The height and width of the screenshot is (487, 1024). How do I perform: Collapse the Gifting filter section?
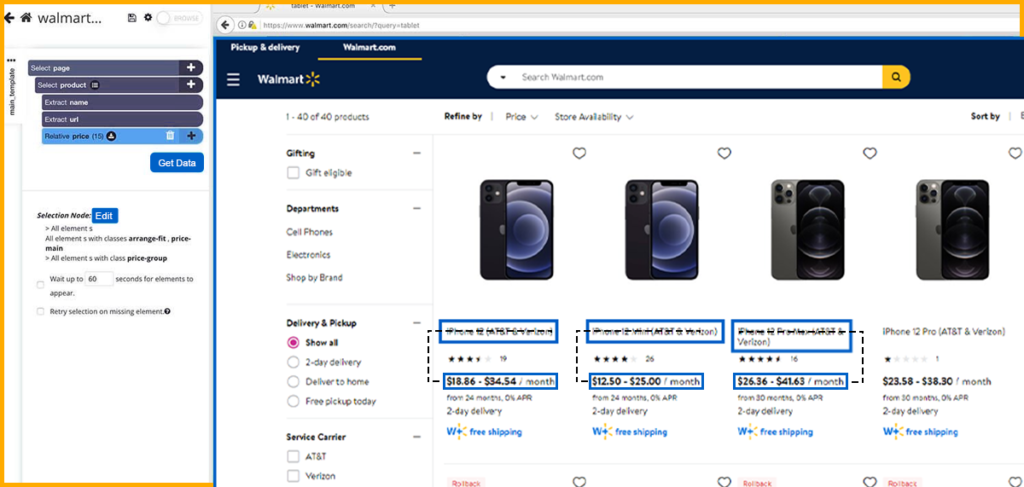pyautogui.click(x=417, y=153)
